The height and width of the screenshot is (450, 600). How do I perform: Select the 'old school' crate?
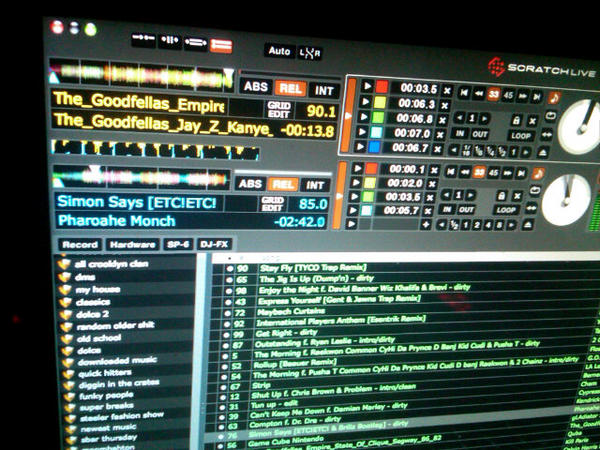tap(99, 338)
